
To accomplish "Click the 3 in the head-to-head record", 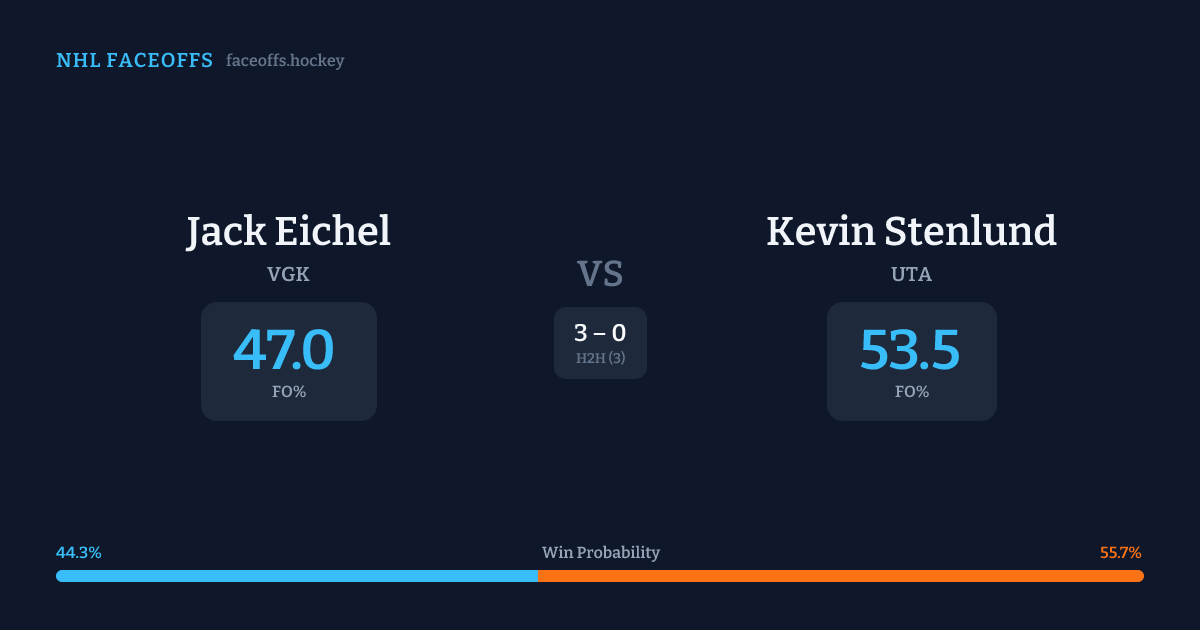I will (x=581, y=333).
